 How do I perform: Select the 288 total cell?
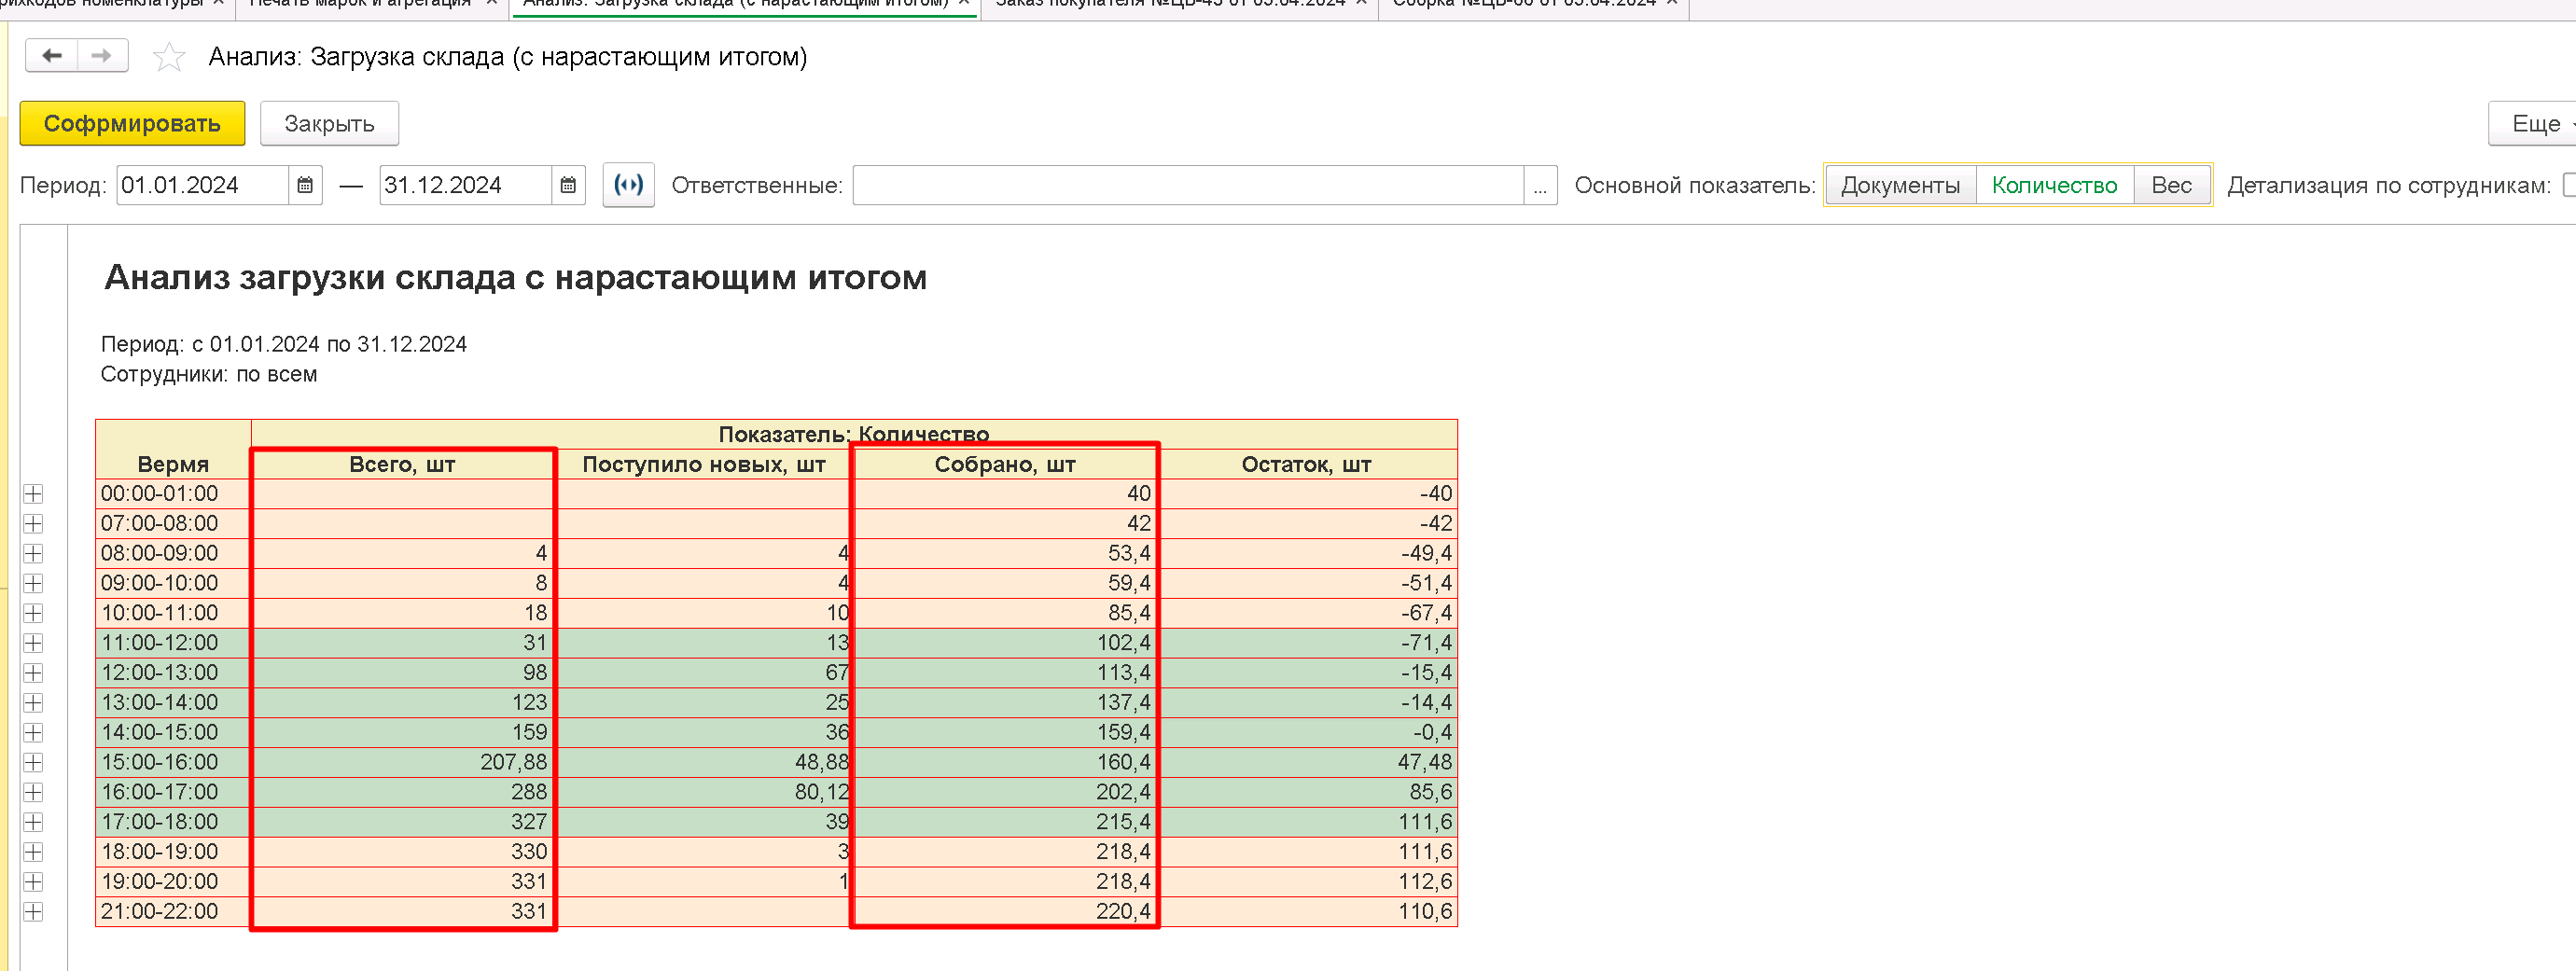pos(403,792)
